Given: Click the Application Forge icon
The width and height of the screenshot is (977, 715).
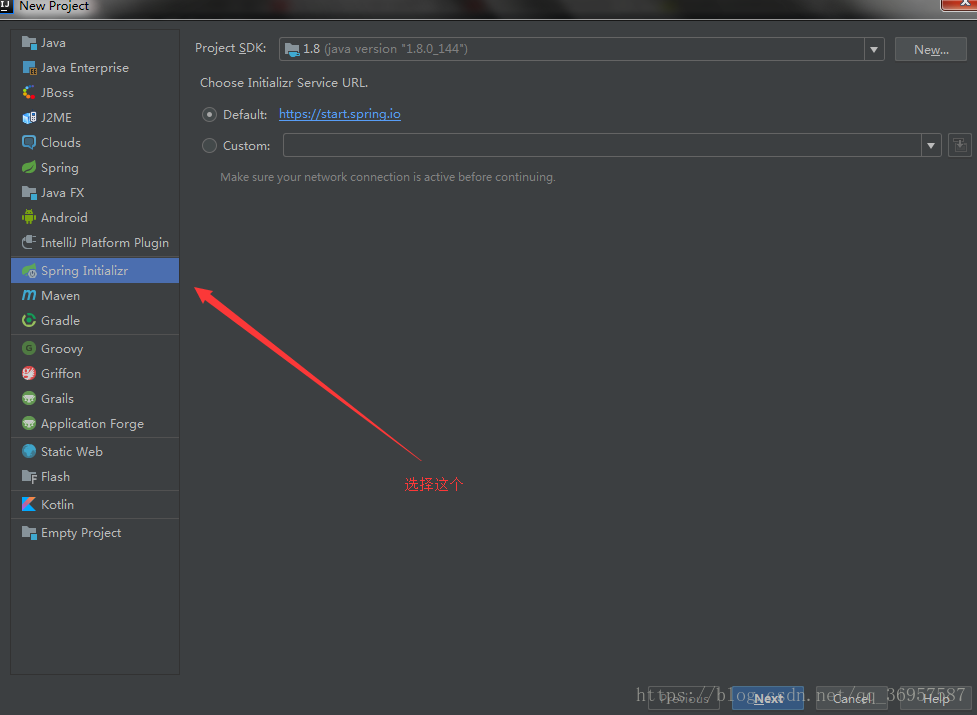Looking at the screenshot, I should [29, 424].
